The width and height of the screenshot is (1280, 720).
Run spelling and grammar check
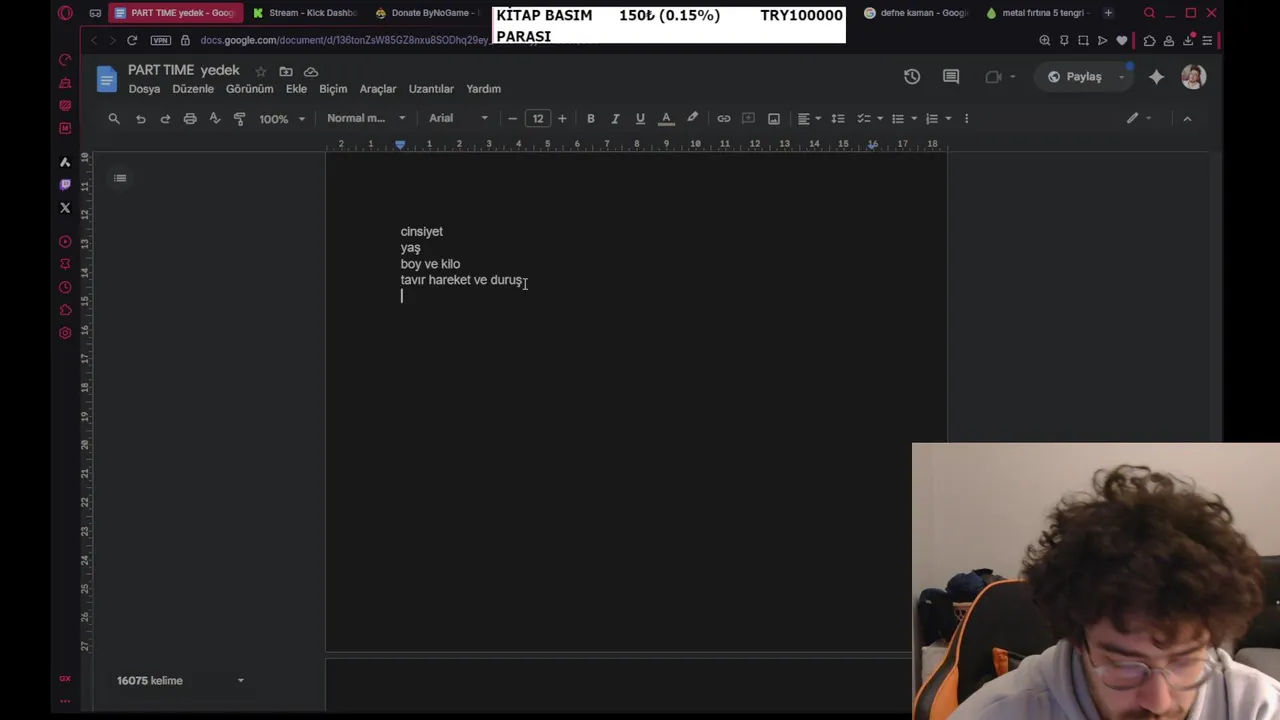pyautogui.click(x=214, y=118)
